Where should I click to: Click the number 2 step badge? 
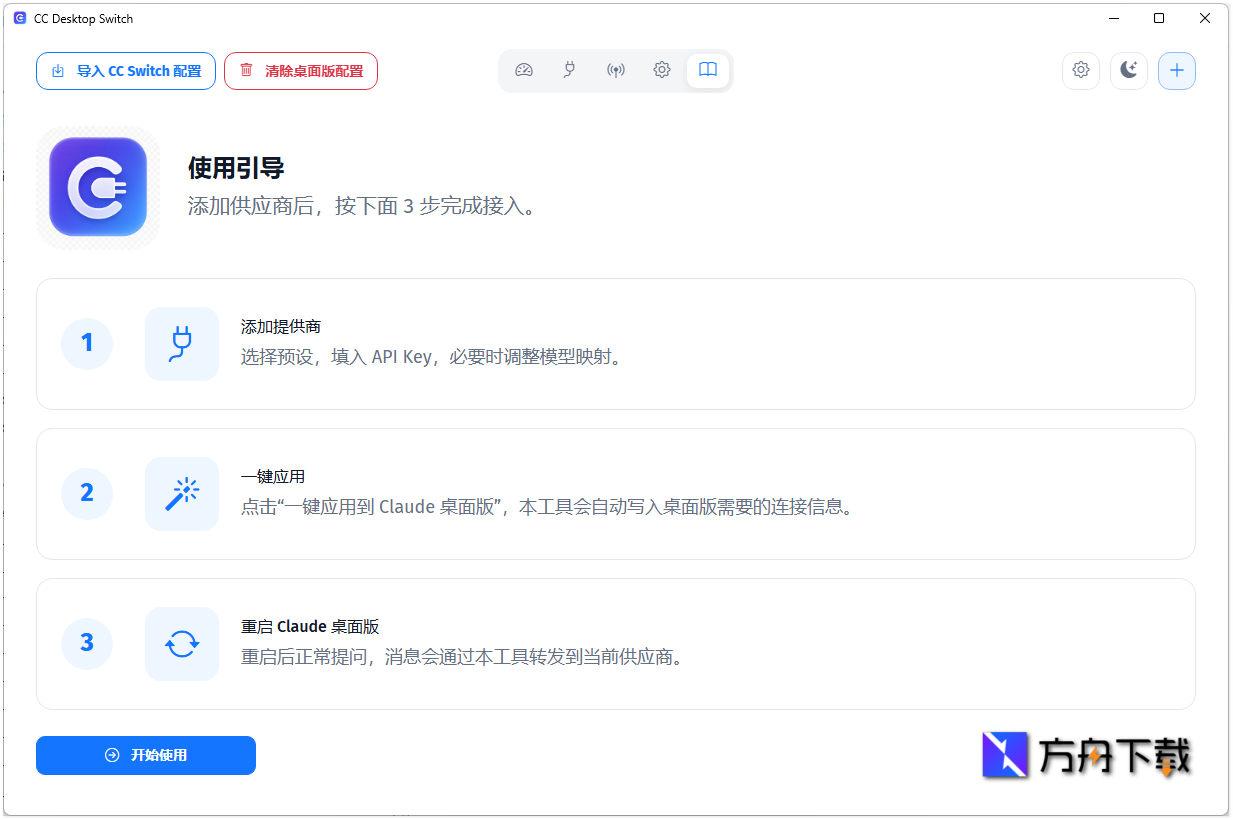(87, 493)
